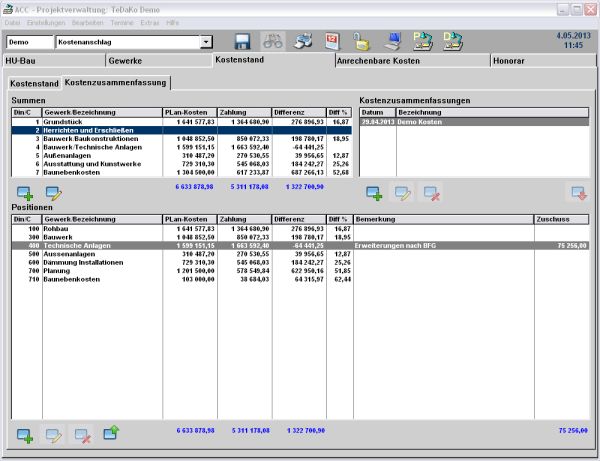This screenshot has width=600, height=461.
Task: Add a new Kostenzusammenfassung entry
Action: [375, 193]
